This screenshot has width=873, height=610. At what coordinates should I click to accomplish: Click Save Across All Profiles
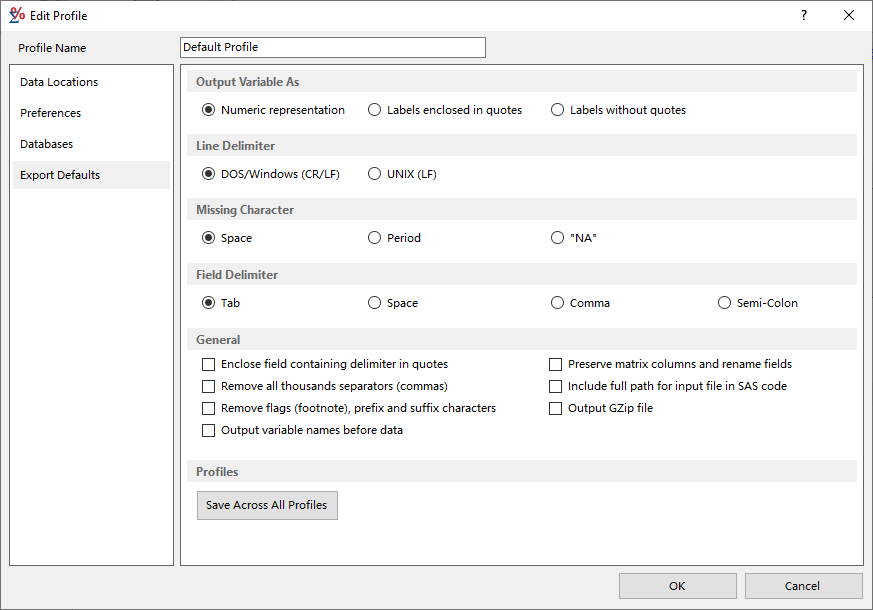pyautogui.click(x=266, y=505)
